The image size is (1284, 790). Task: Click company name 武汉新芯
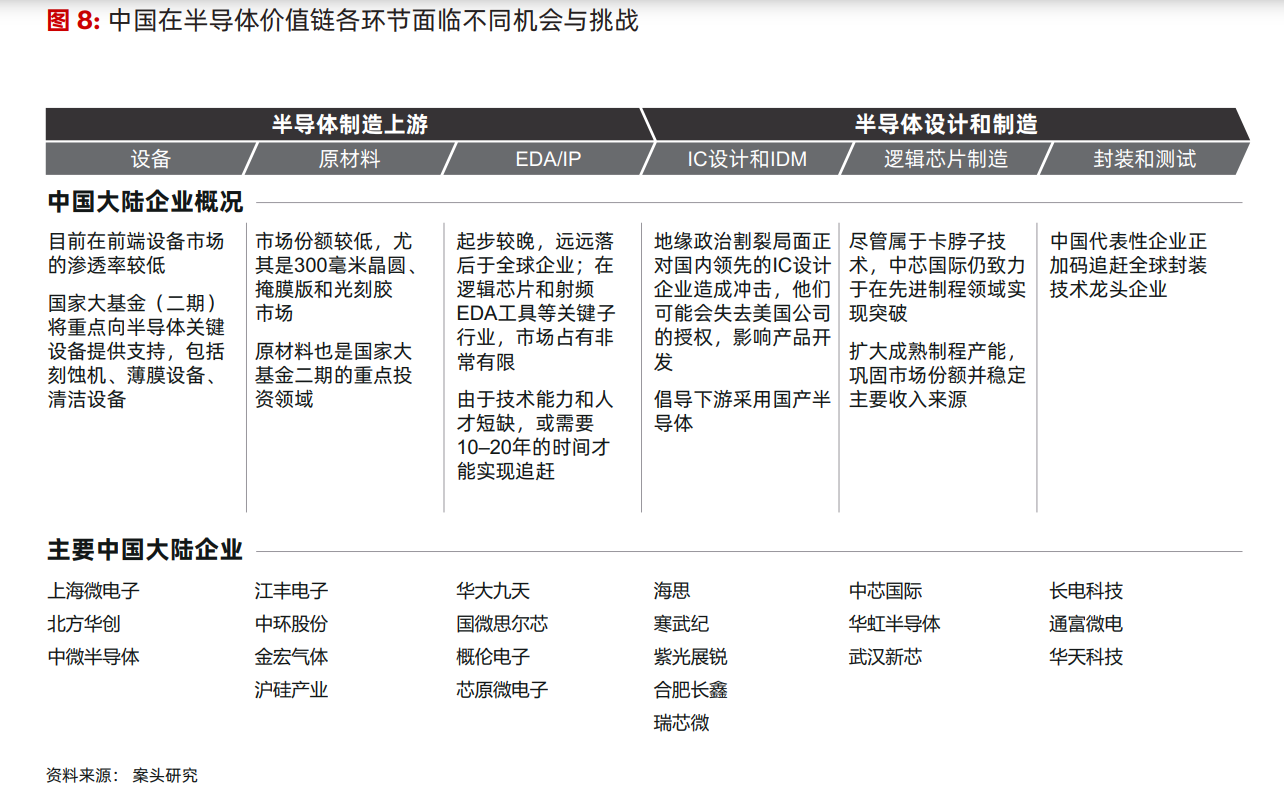[x=886, y=657]
